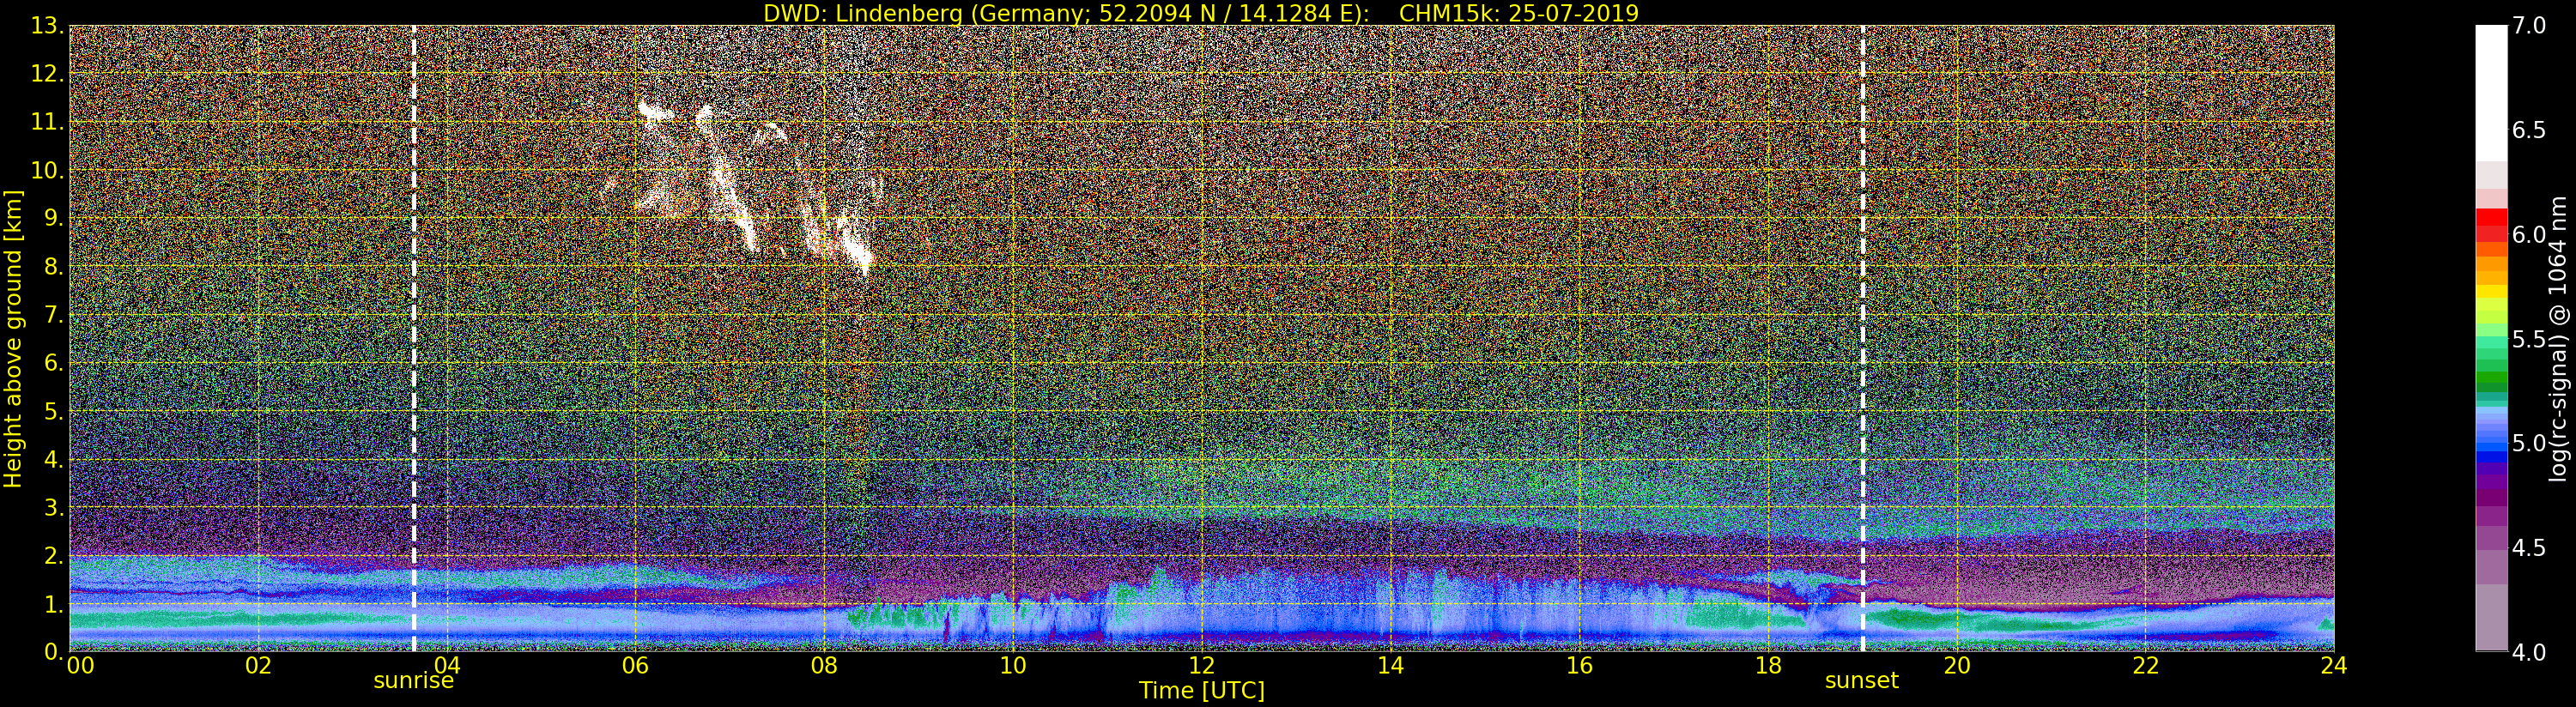Click the time axis tick label 22
Image resolution: width=2576 pixels, height=707 pixels.
tap(2145, 666)
